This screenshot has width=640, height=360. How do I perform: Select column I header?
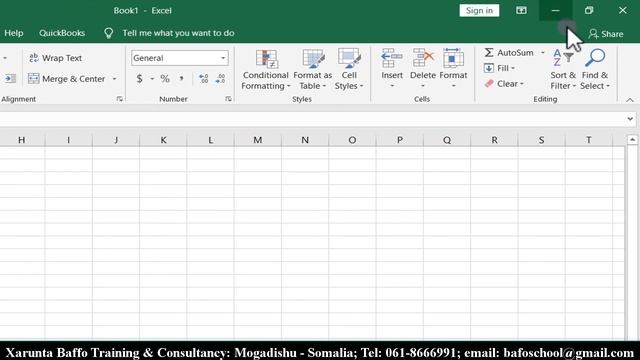tap(69, 140)
